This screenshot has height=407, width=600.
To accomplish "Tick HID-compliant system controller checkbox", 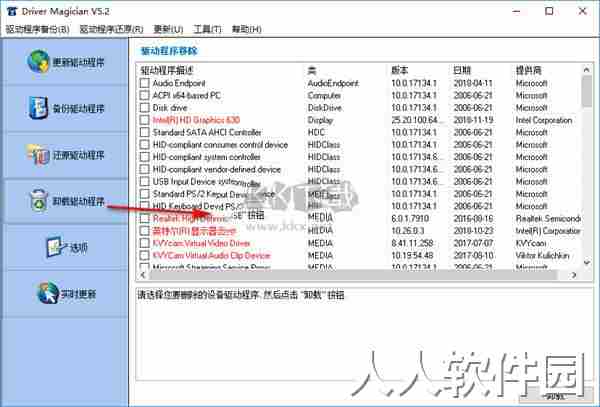I will (x=144, y=157).
